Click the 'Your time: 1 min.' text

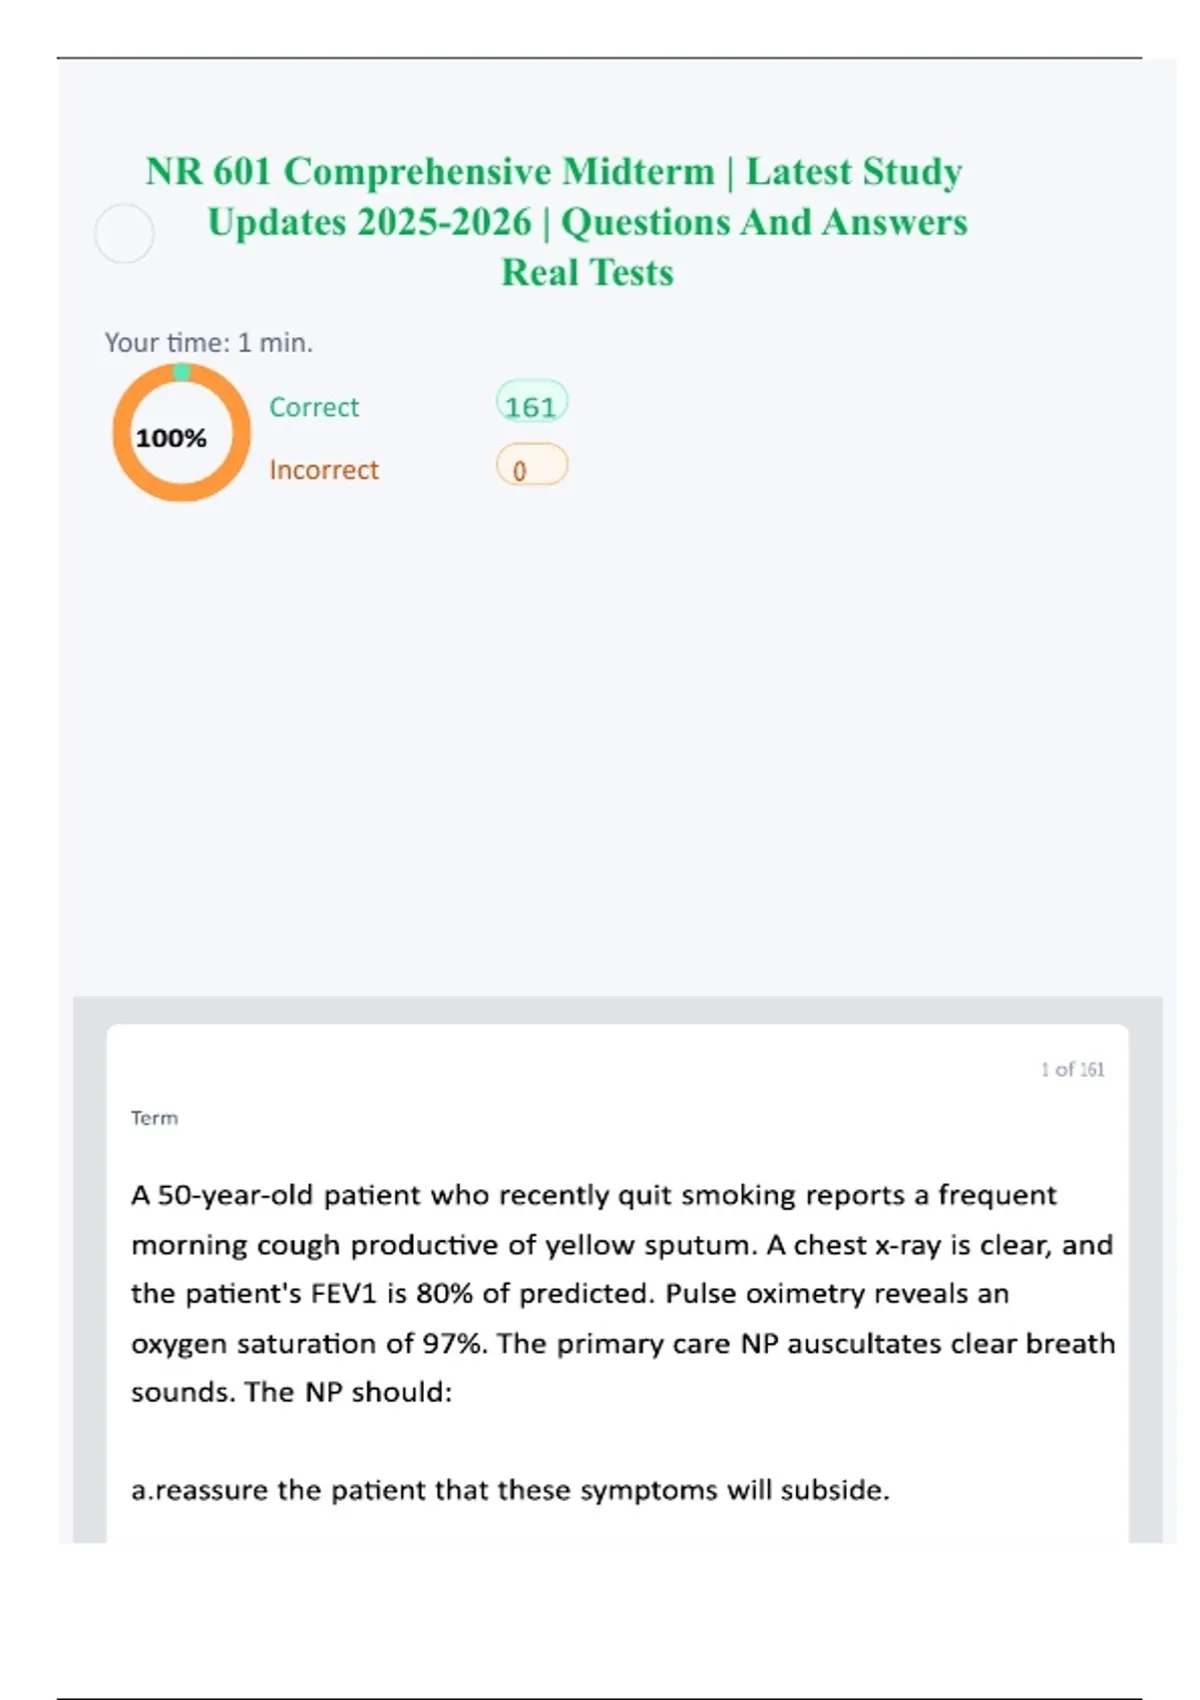coord(208,343)
